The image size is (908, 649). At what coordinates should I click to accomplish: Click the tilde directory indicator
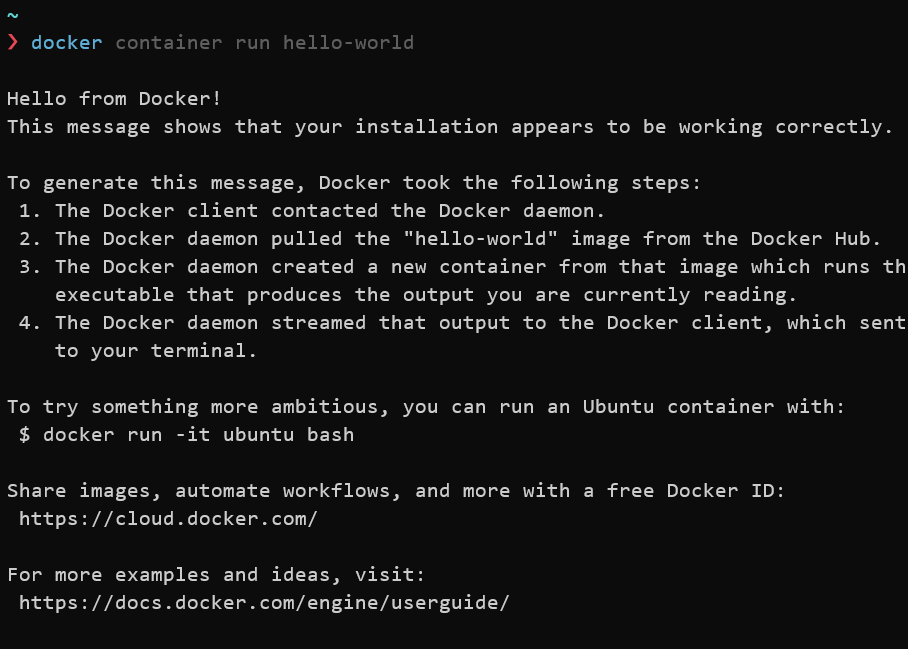tap(13, 16)
